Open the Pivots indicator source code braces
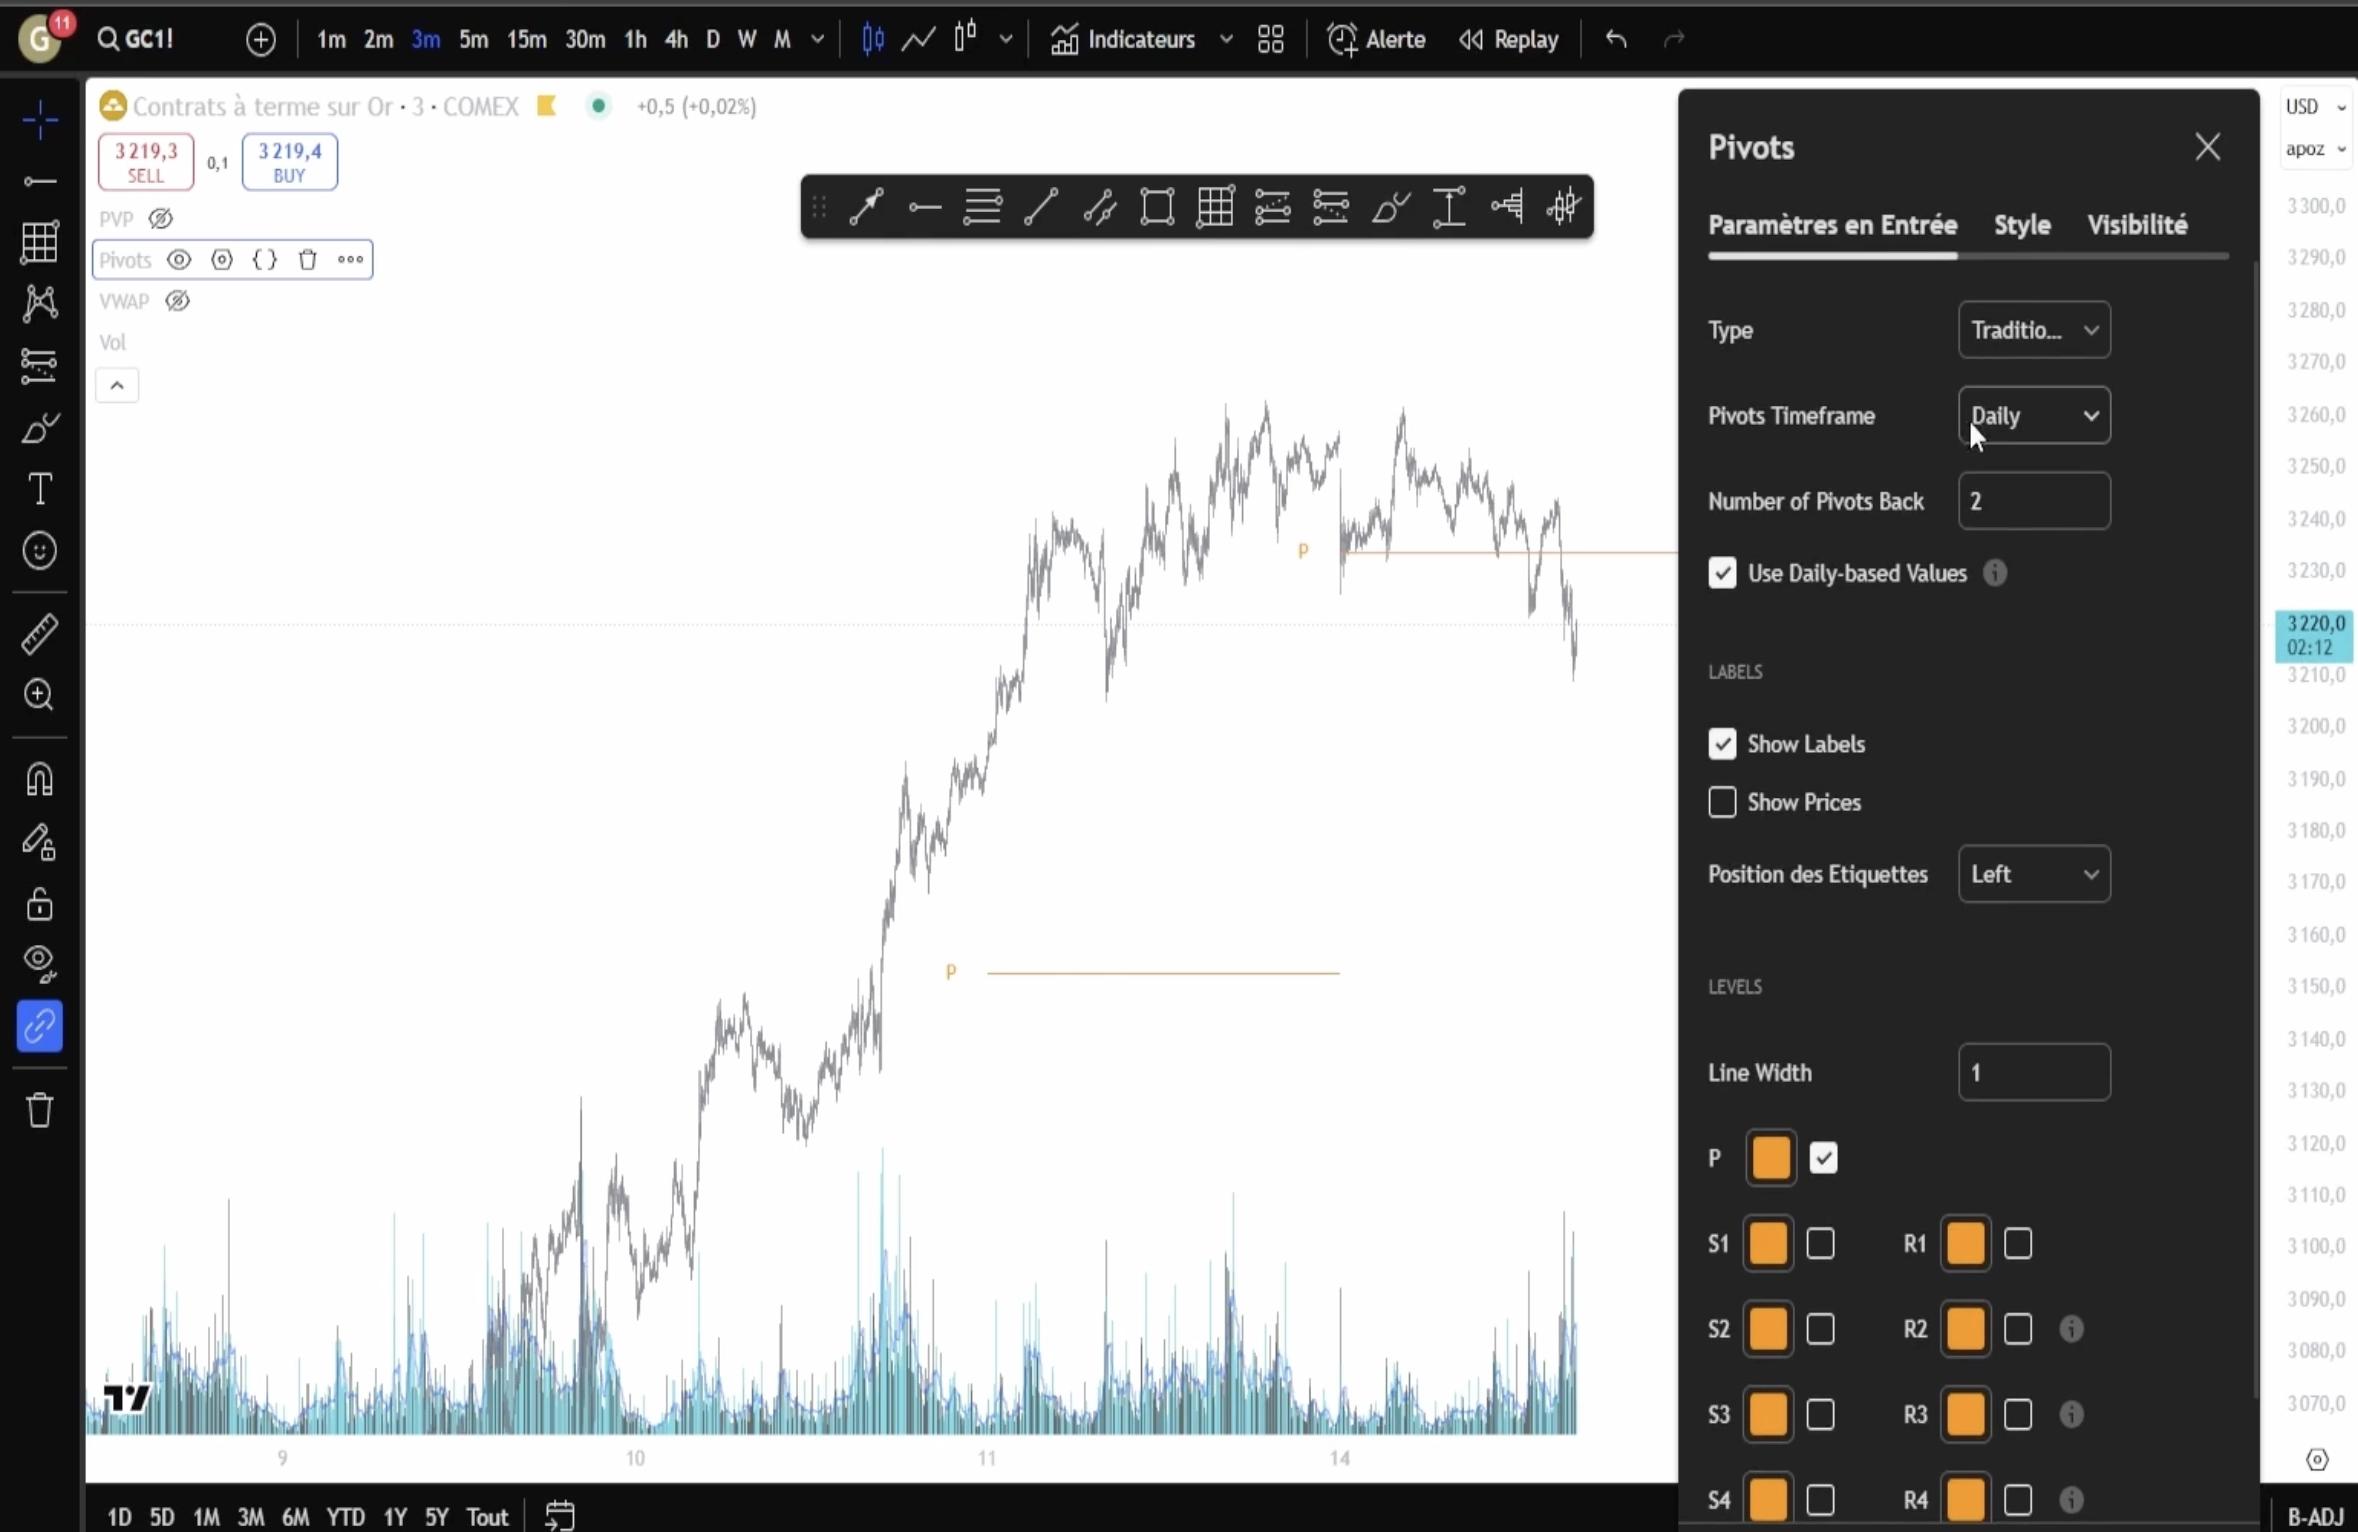This screenshot has width=2358, height=1532. tap(265, 259)
